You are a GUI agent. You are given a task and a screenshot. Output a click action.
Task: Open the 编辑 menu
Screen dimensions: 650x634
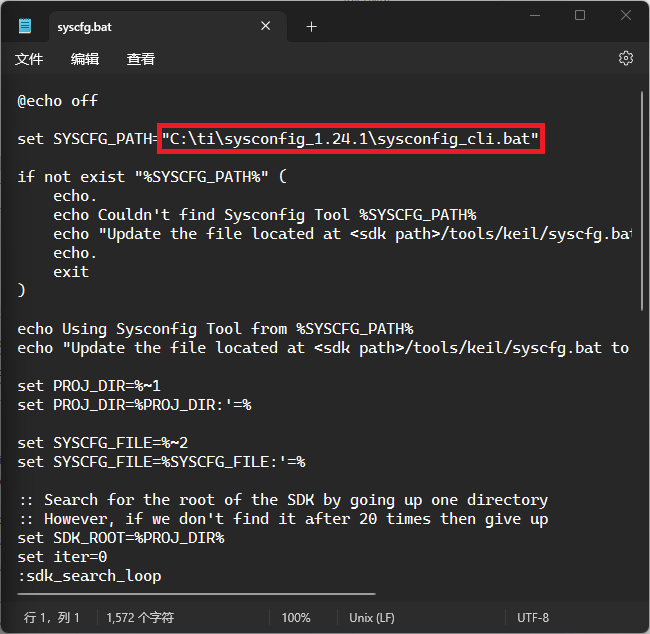pos(85,59)
